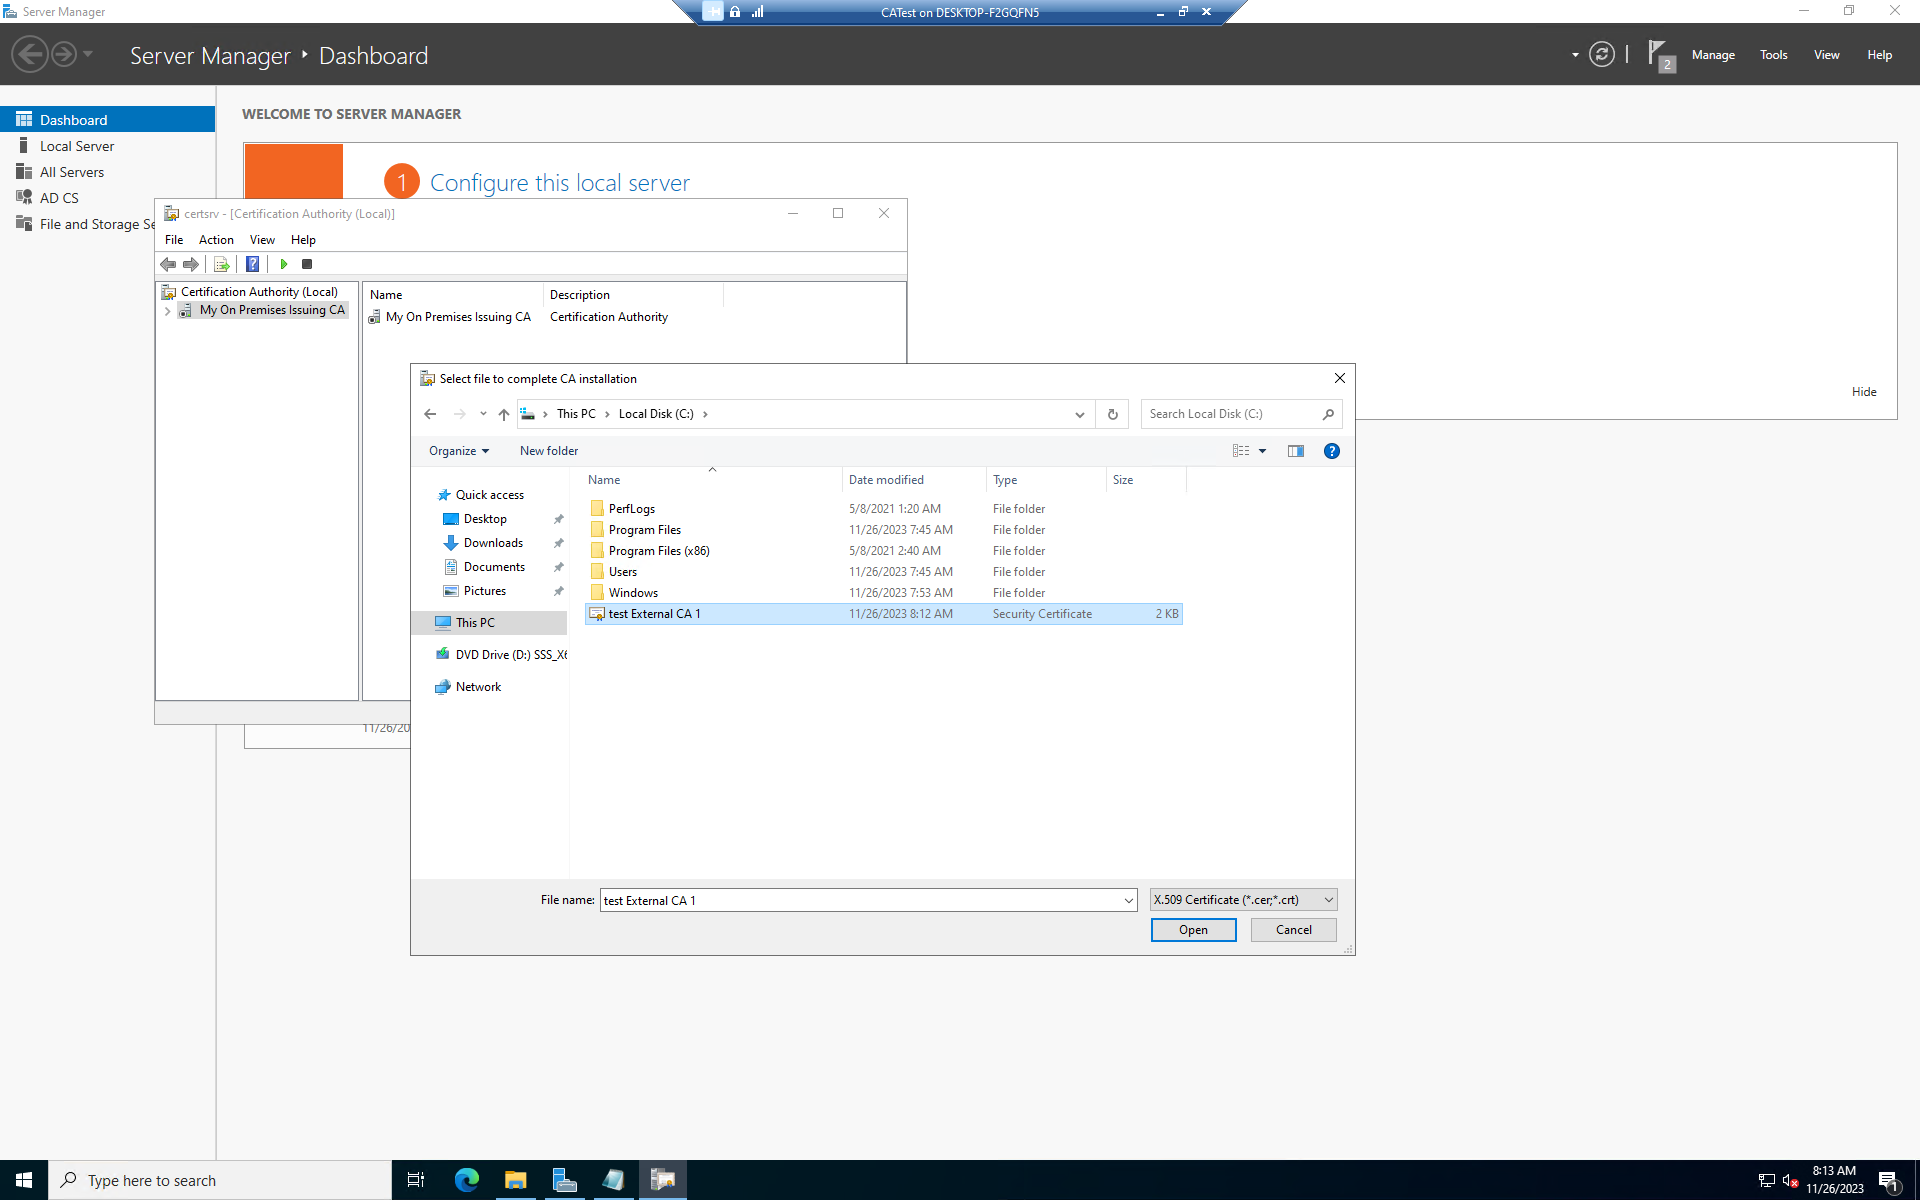The width and height of the screenshot is (1920, 1200).
Task: Click the Export List icon in certsrv toolbar
Action: [x=221, y=264]
